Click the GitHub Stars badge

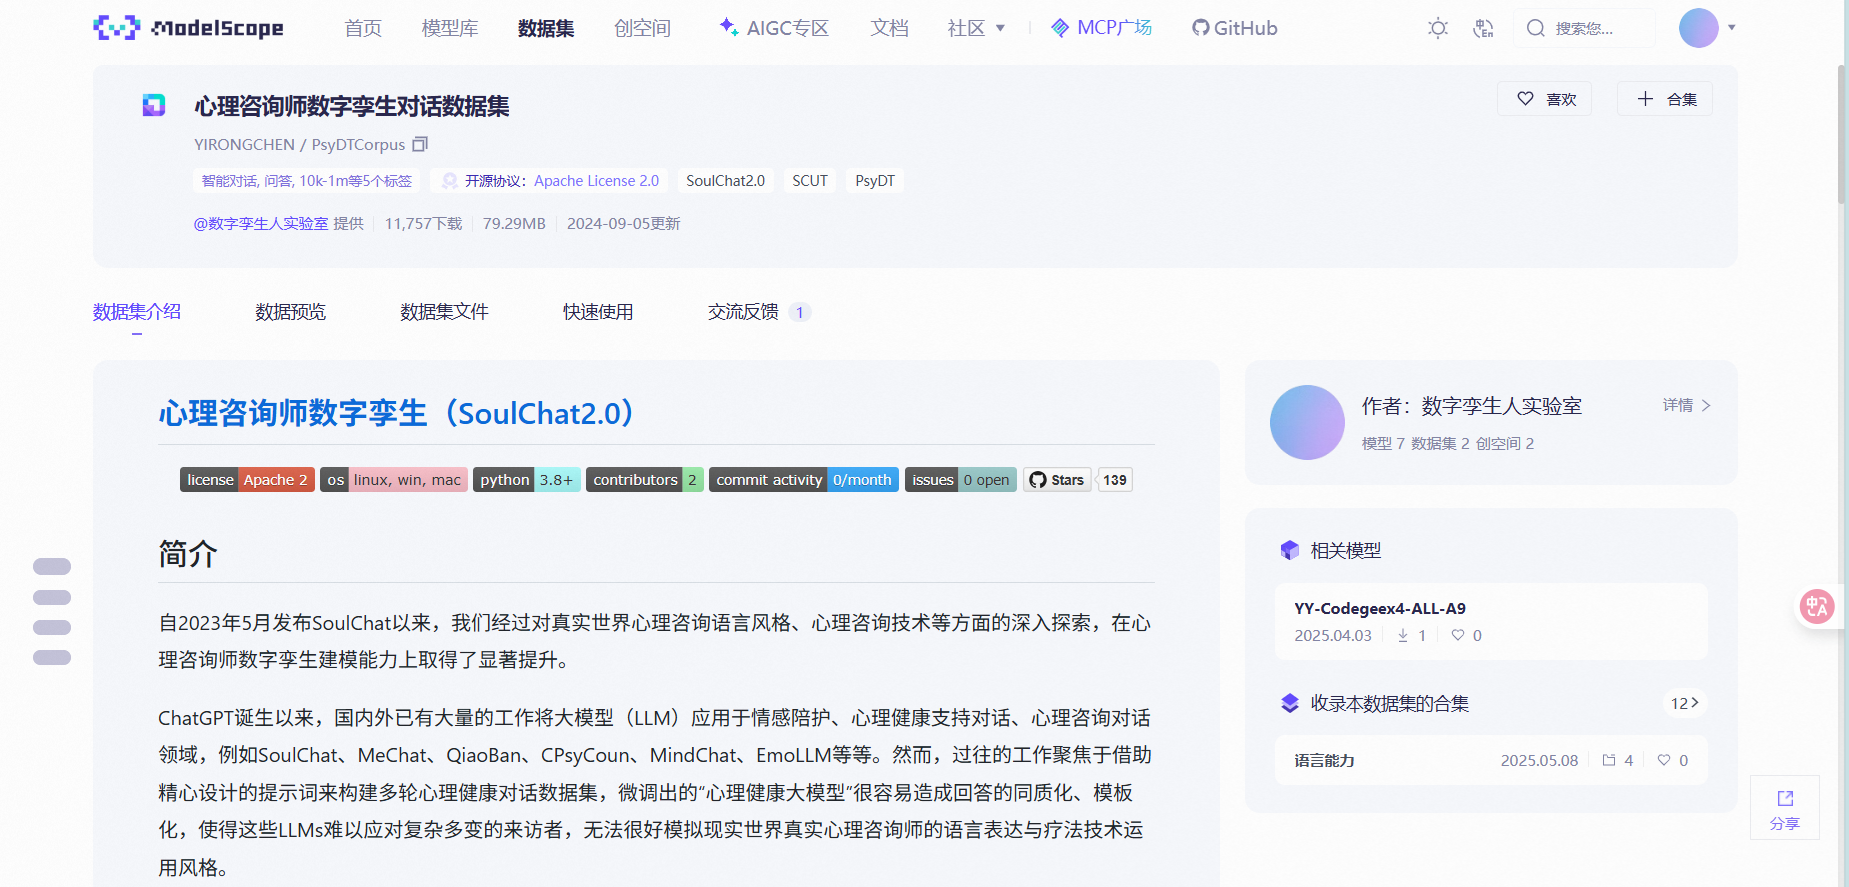pyautogui.click(x=1057, y=480)
